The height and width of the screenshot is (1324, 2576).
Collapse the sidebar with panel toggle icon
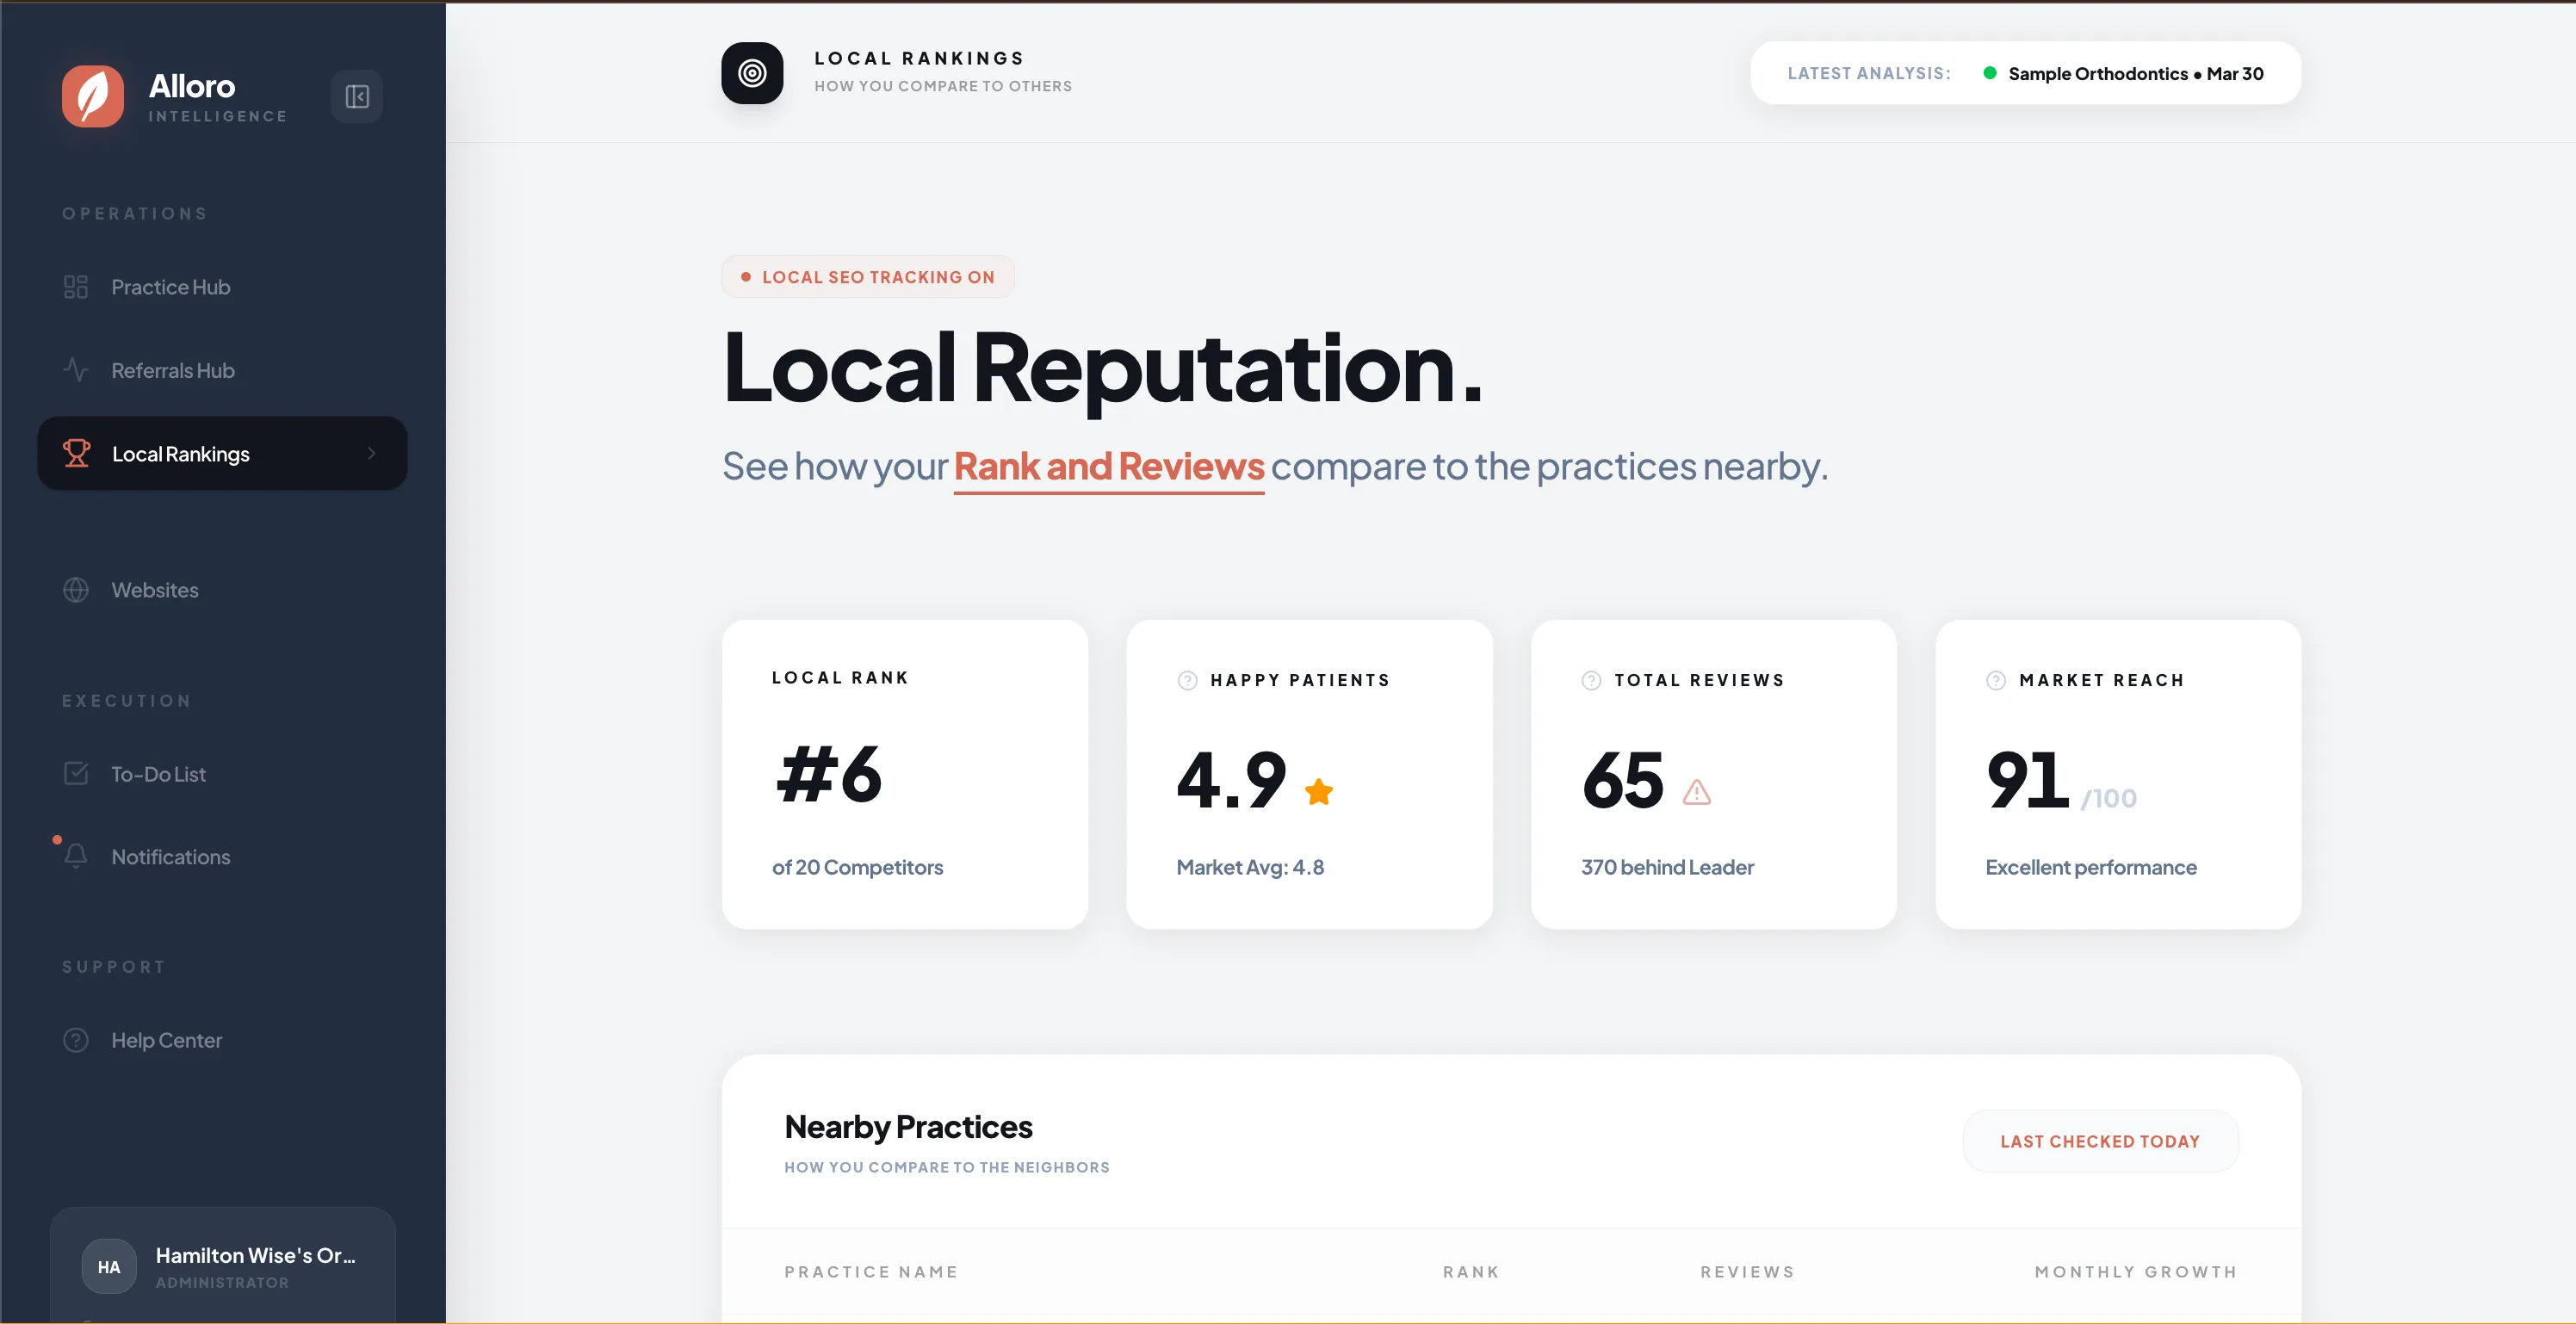pos(357,96)
